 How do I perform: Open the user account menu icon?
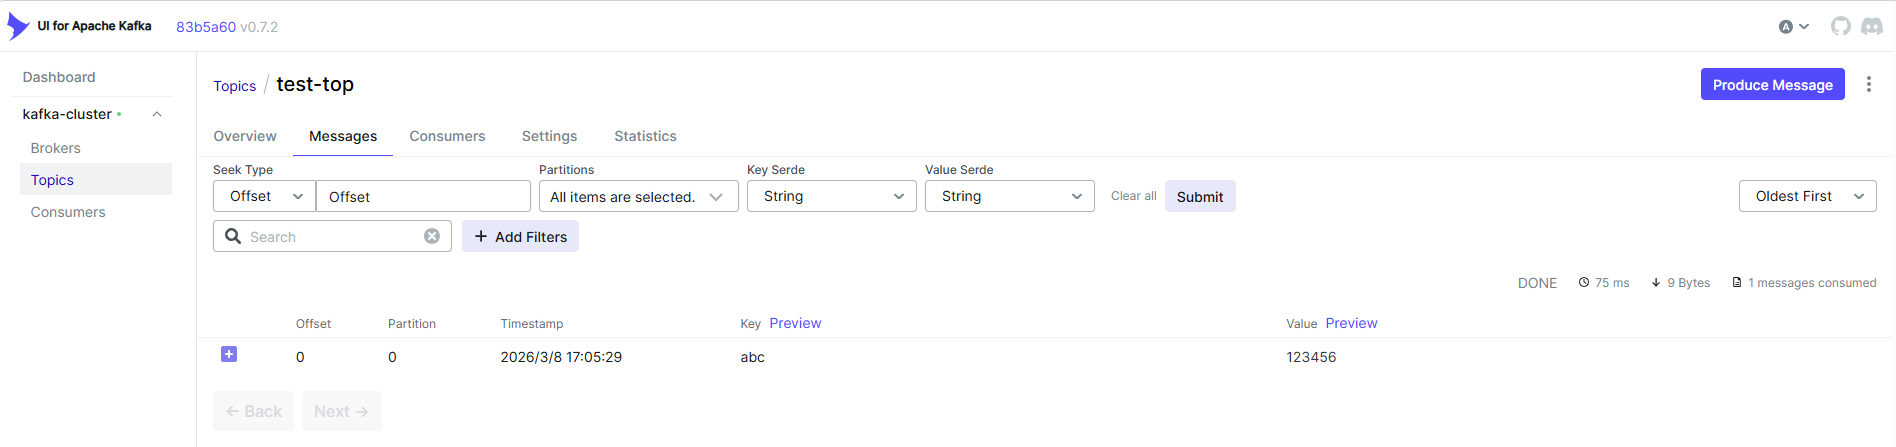coord(1793,27)
